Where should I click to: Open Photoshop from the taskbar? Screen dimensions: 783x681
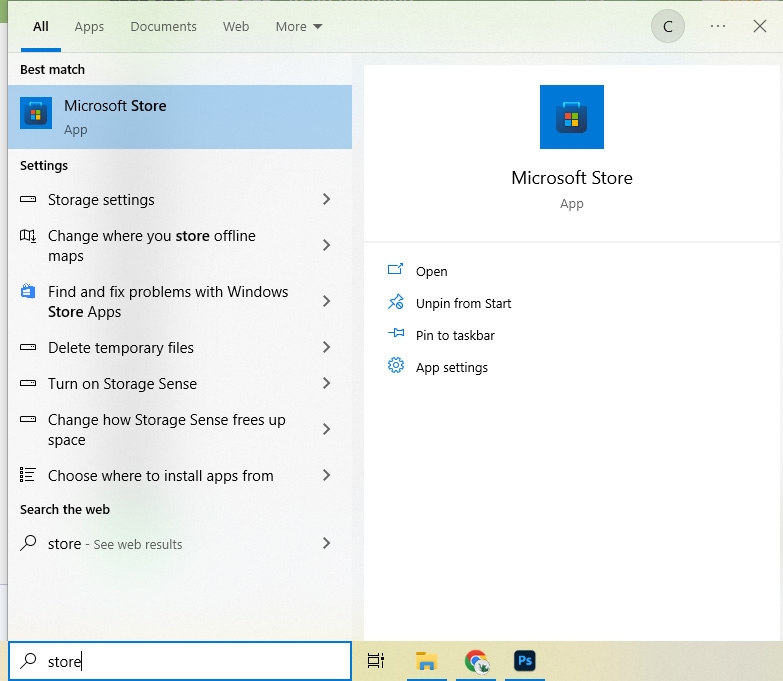[525, 661]
